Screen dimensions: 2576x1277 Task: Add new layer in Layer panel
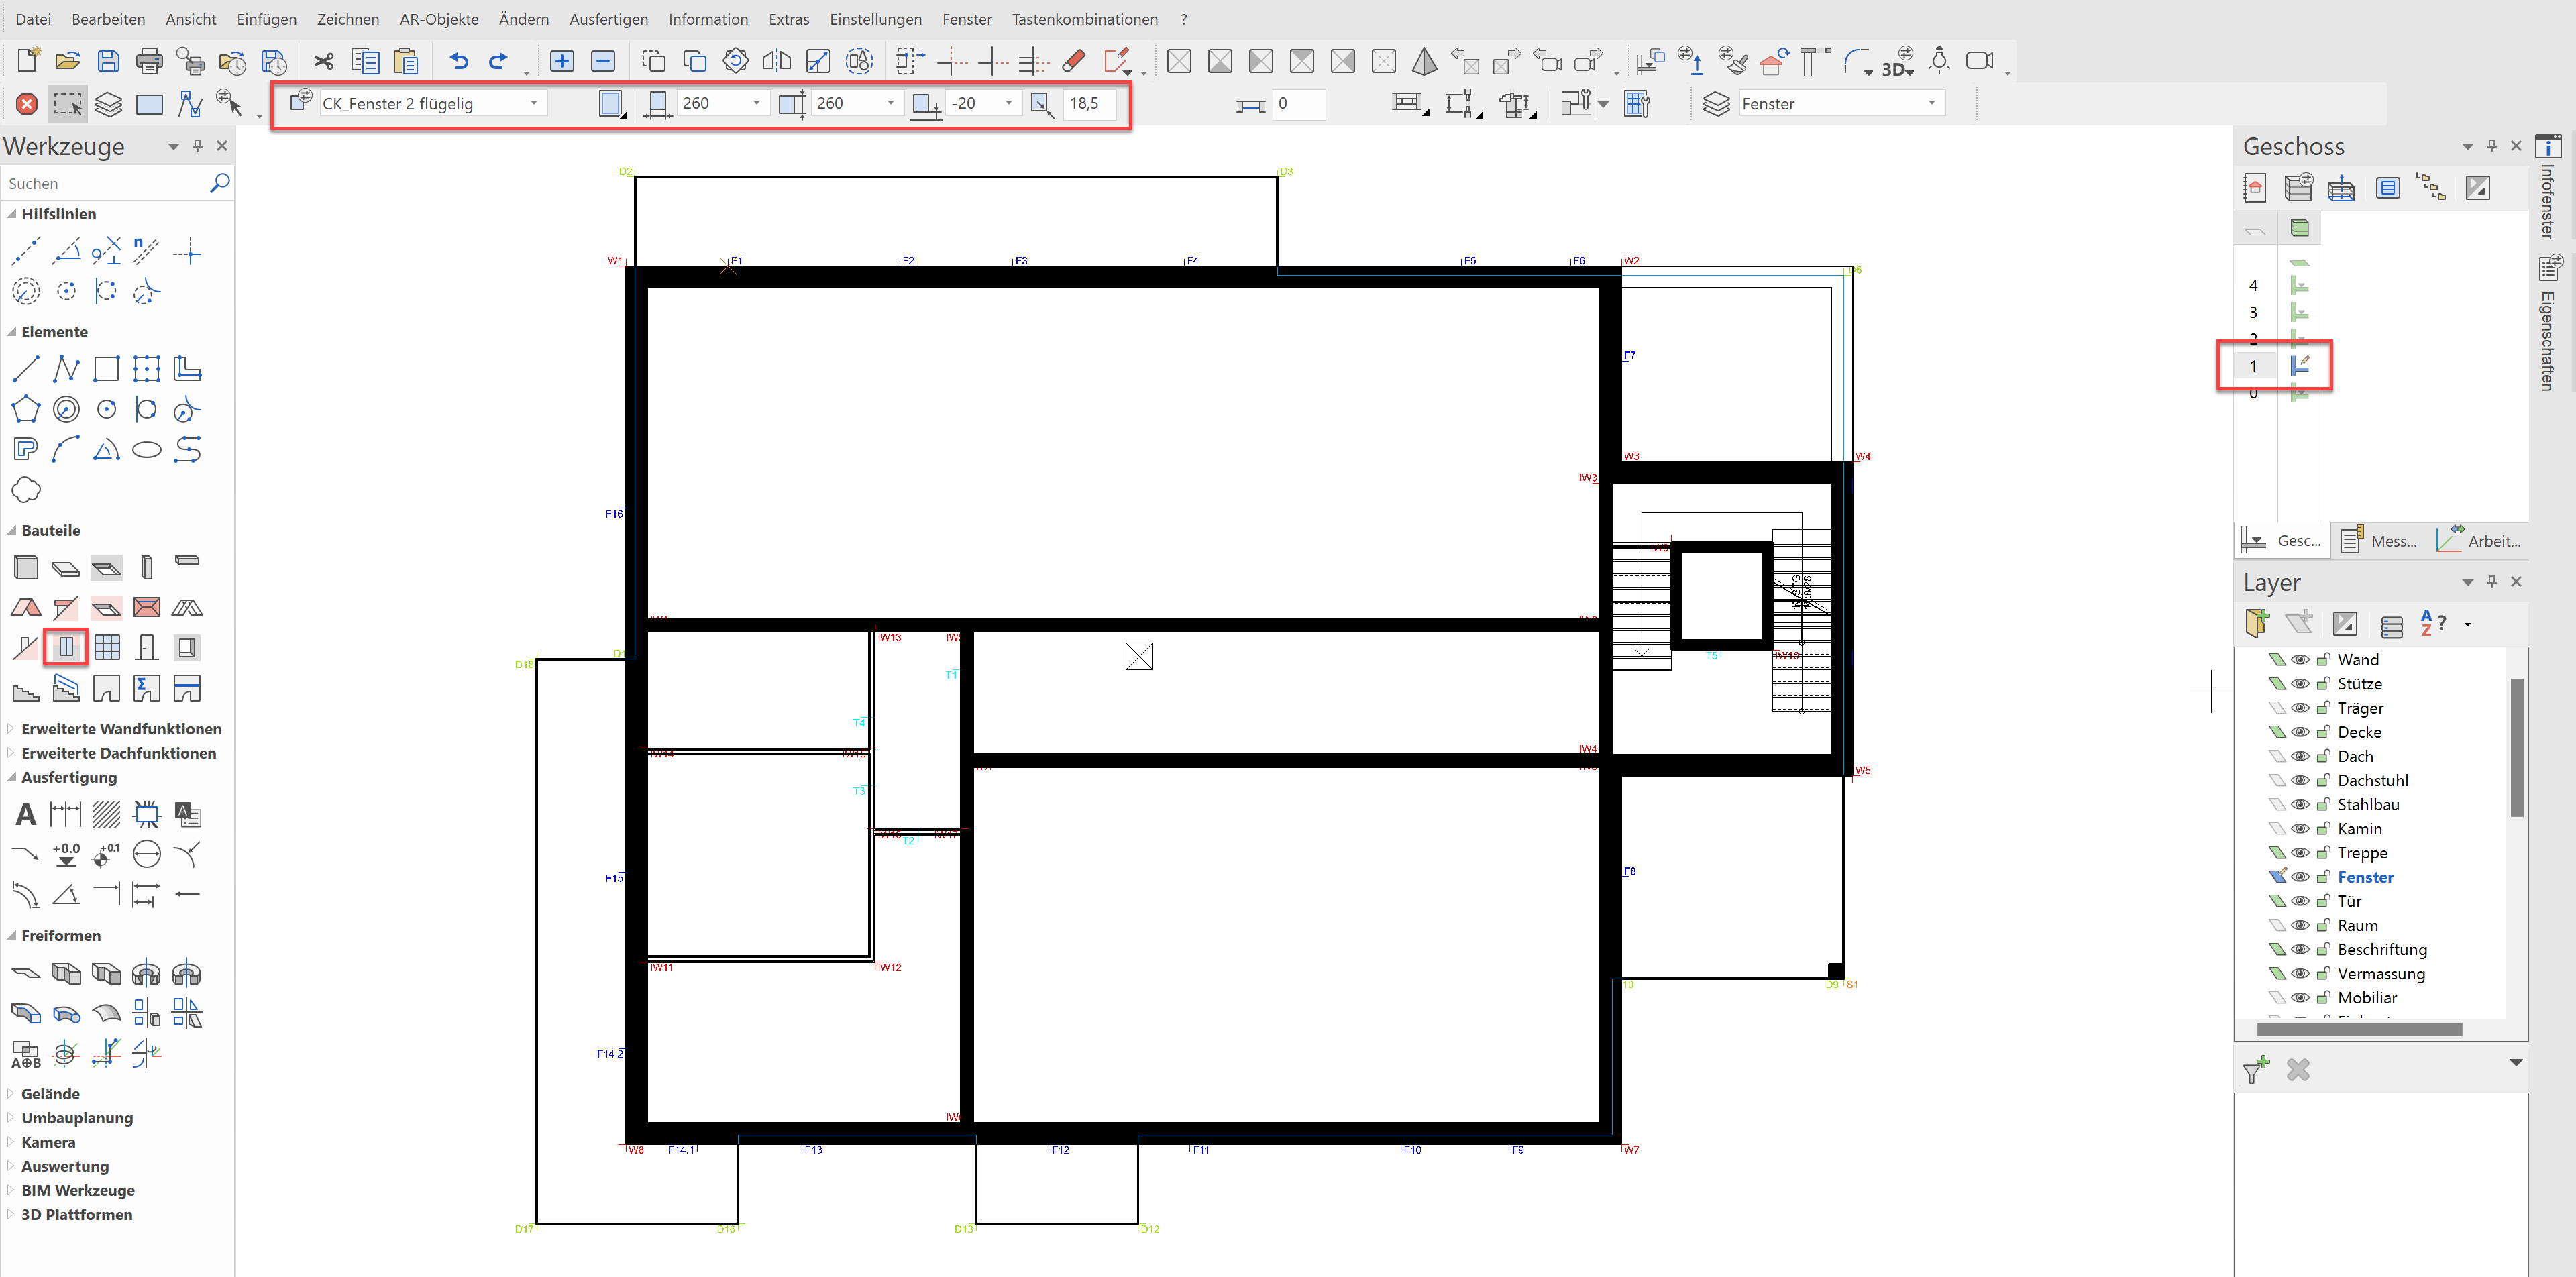tap(2257, 623)
